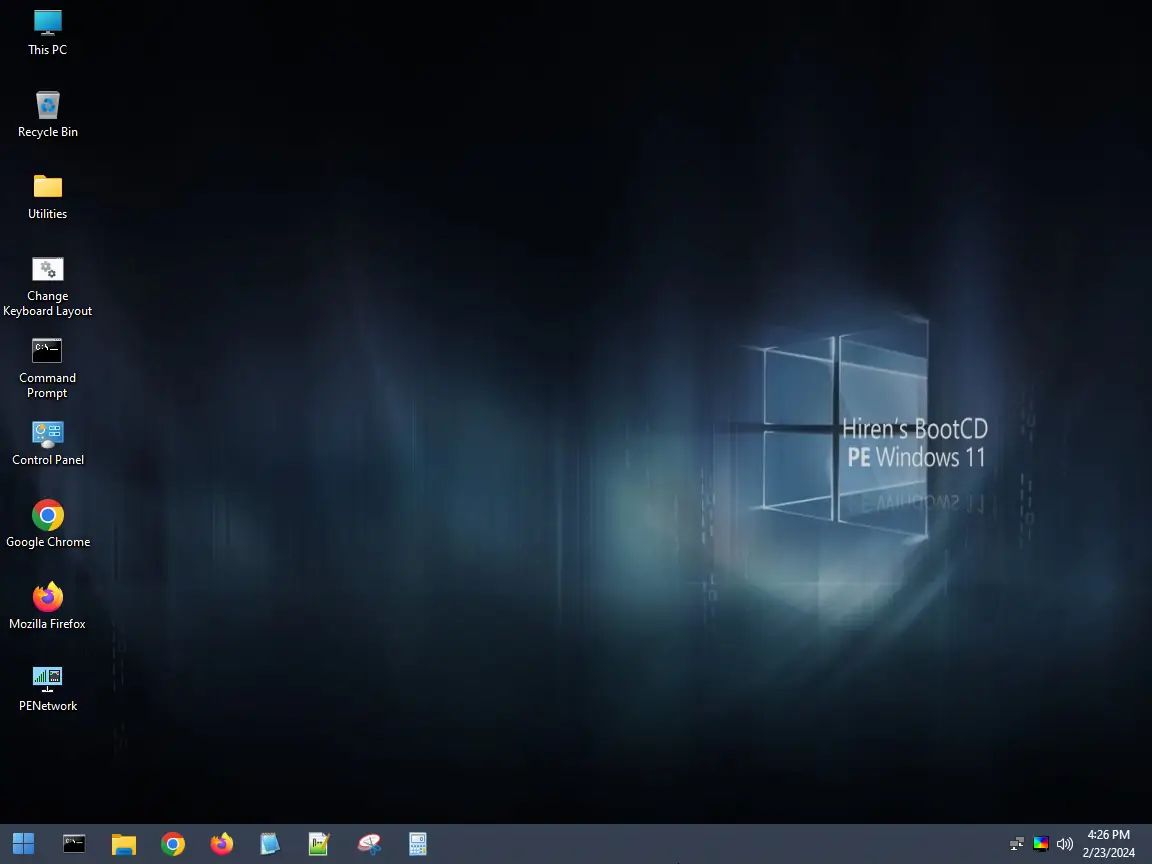The image size is (1152, 864).
Task: Launch Firefox from the taskbar
Action: click(221, 843)
